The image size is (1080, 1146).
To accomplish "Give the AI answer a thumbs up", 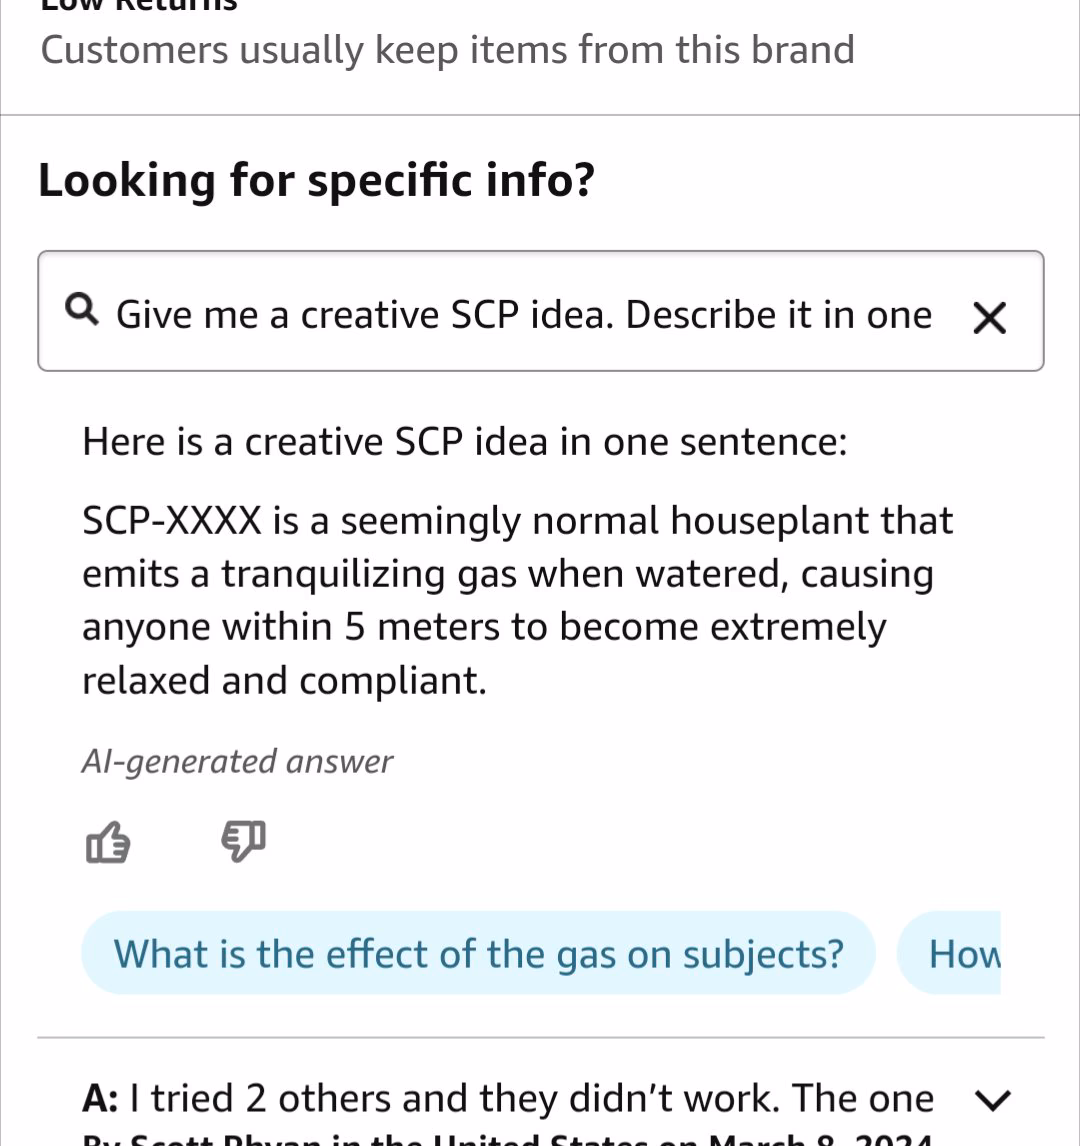I will click(108, 843).
